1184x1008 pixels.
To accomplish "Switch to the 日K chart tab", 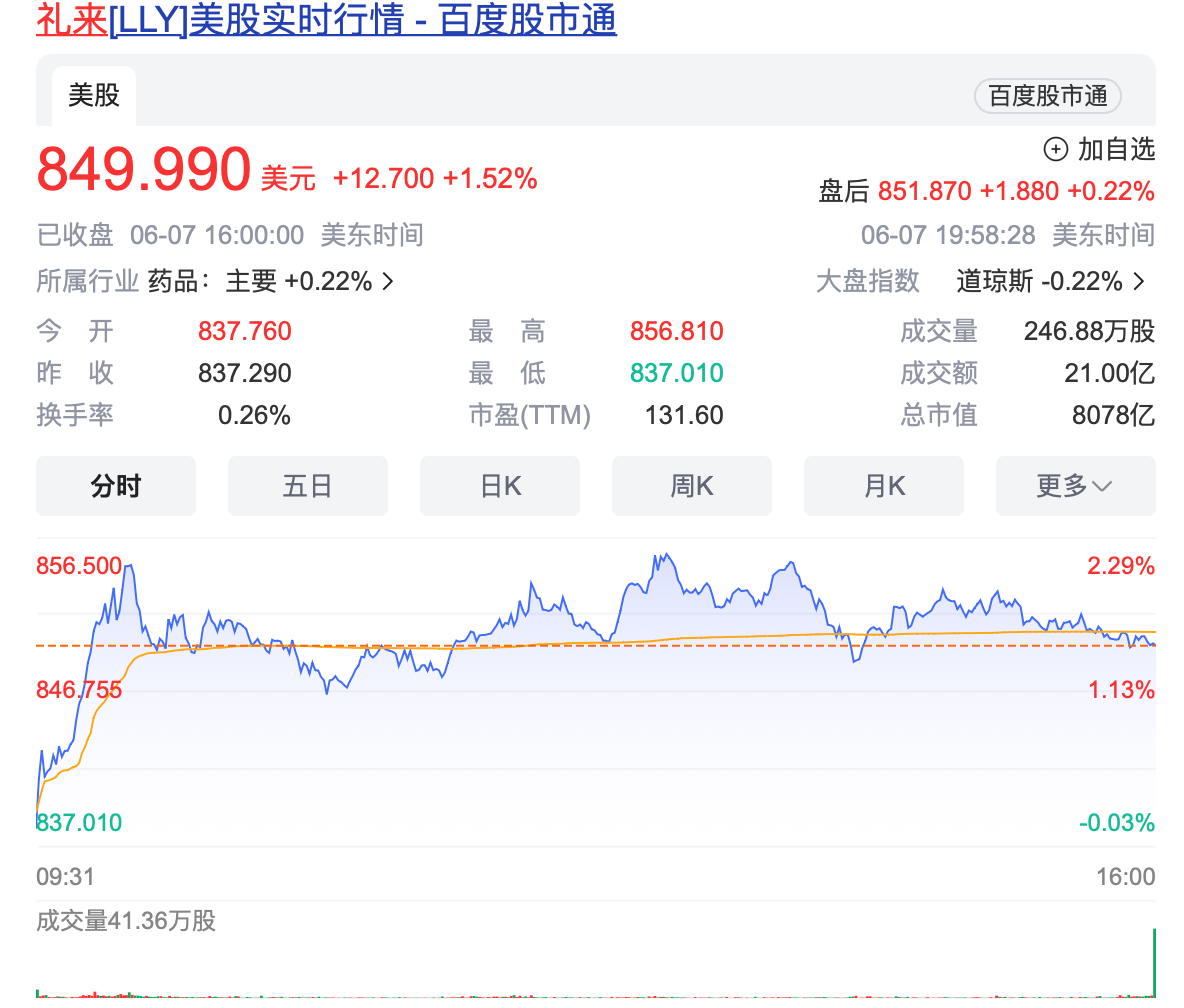I will (500, 486).
